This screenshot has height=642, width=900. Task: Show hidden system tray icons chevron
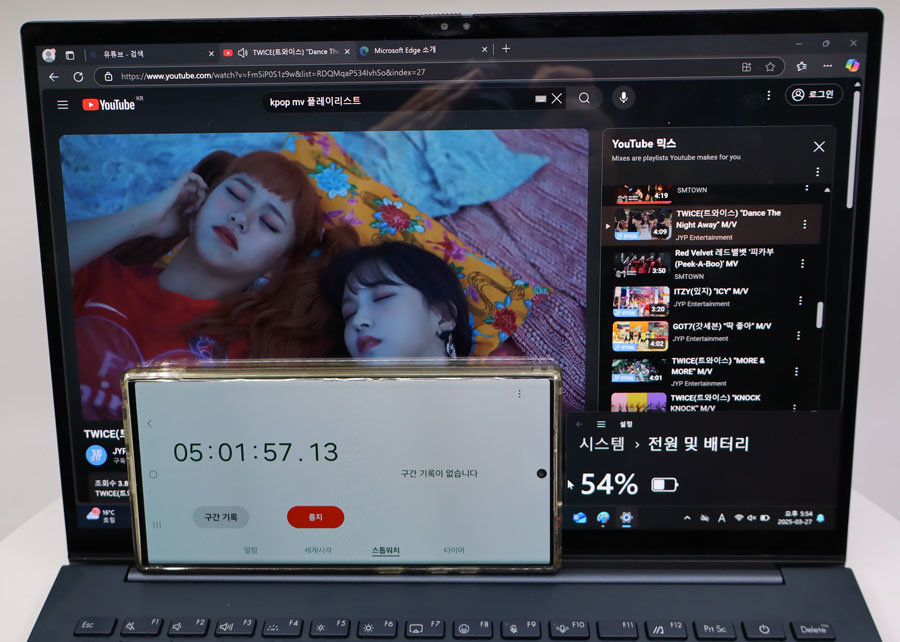click(687, 518)
